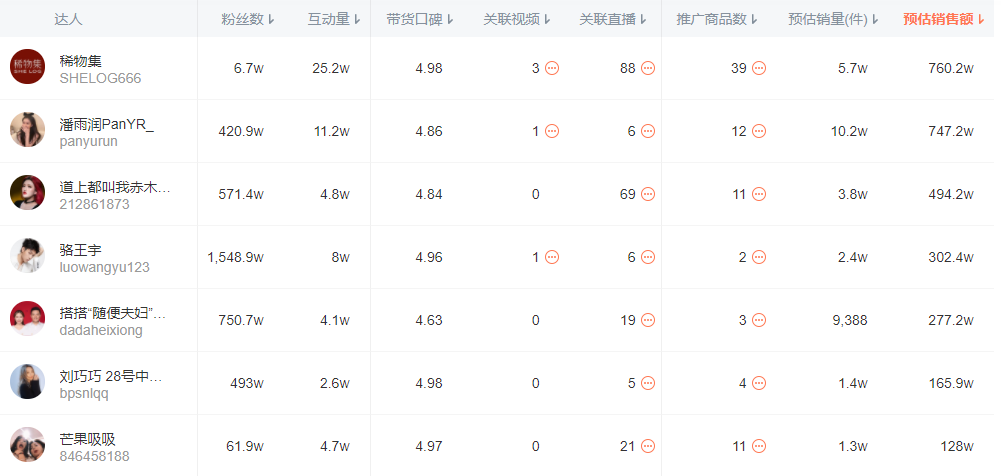Open 潘雨润PanYR_ influencer name link
The width and height of the screenshot is (1001, 476).
(x=107, y=123)
